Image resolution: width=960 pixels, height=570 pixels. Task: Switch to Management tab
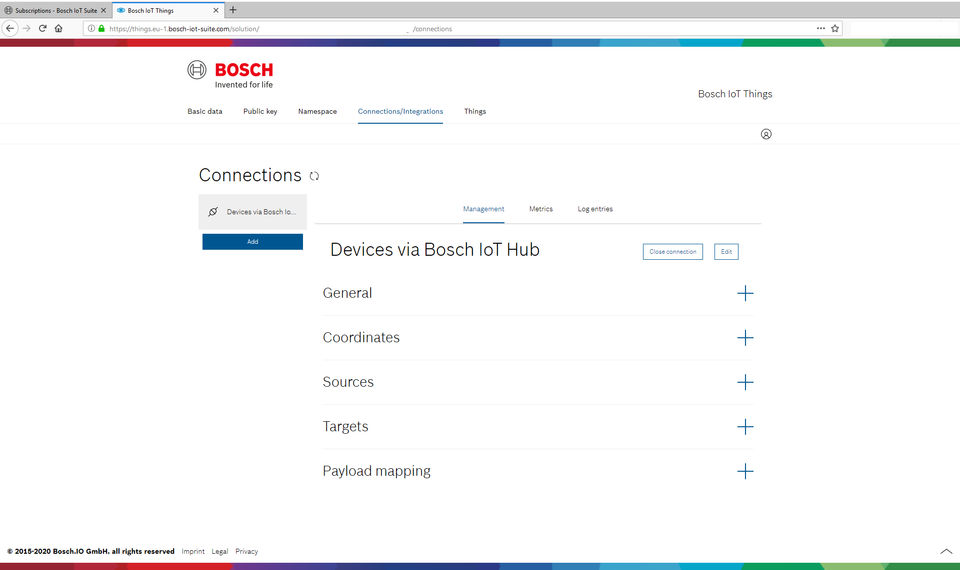coord(484,209)
